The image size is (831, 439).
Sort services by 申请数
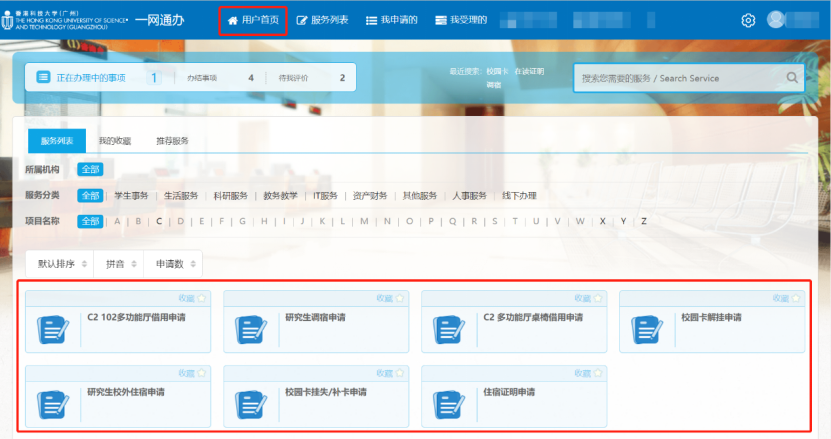(172, 264)
